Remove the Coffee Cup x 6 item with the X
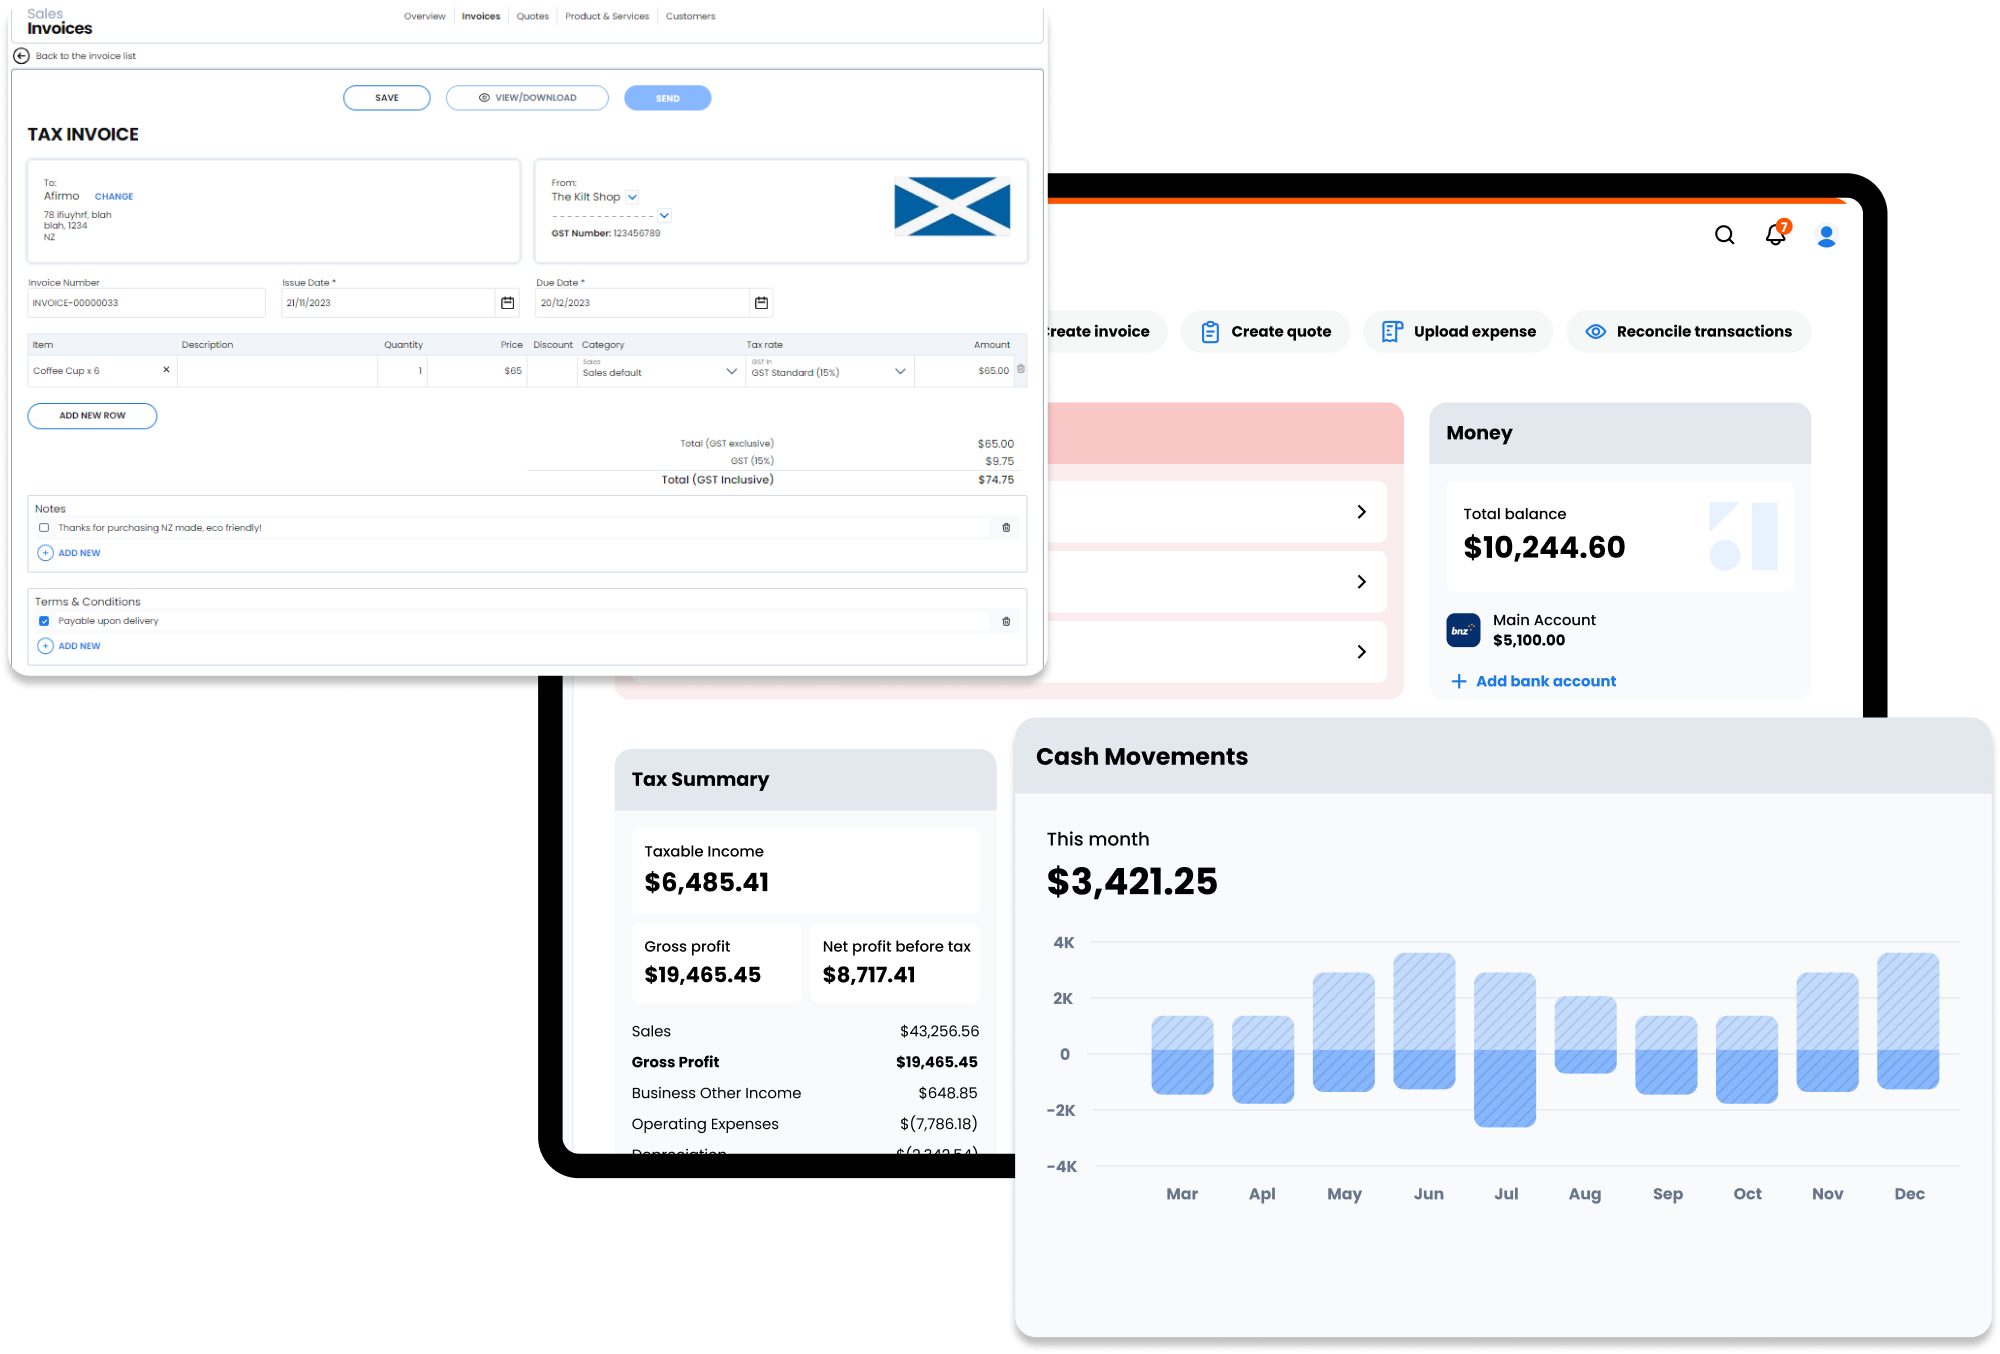The image size is (2000, 1354). click(x=166, y=369)
